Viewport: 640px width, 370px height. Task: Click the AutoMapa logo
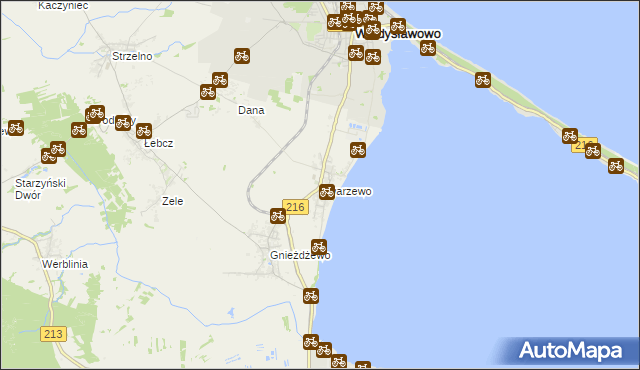571,351
